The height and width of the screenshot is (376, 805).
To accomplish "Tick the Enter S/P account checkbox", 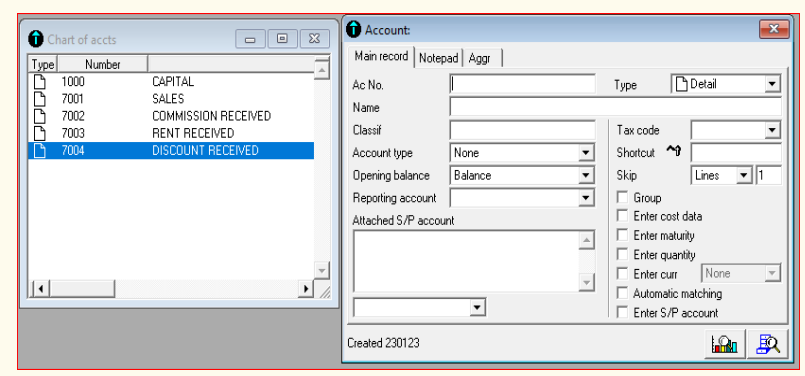I will [x=623, y=312].
